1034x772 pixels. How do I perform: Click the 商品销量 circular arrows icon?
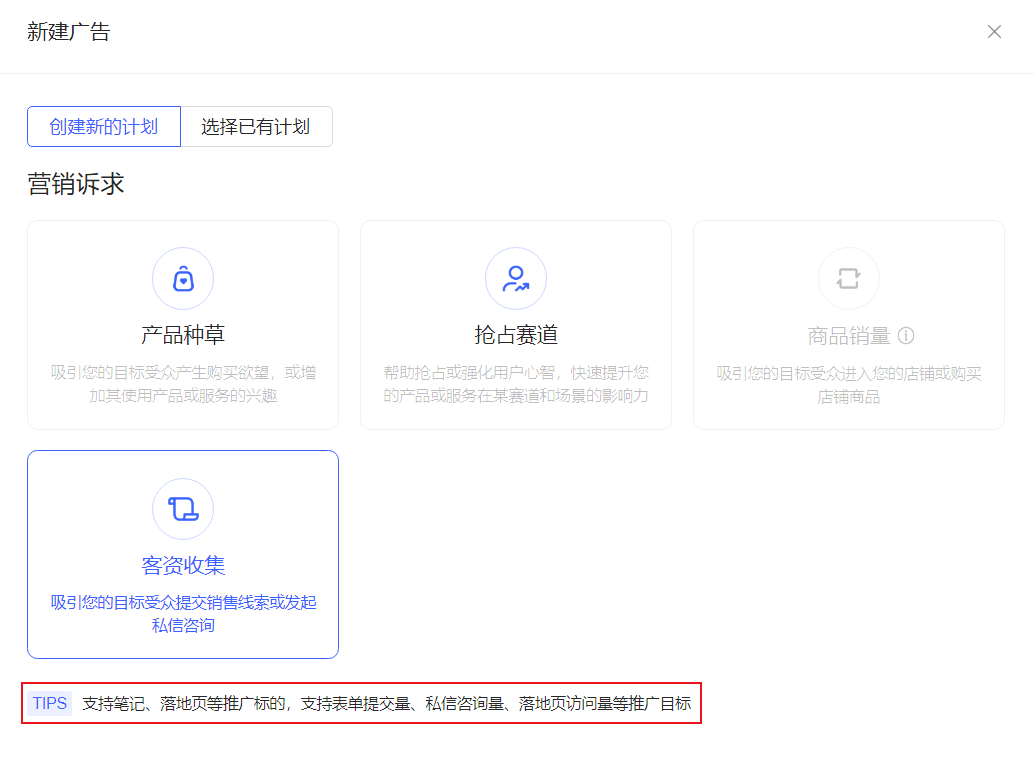tap(848, 278)
